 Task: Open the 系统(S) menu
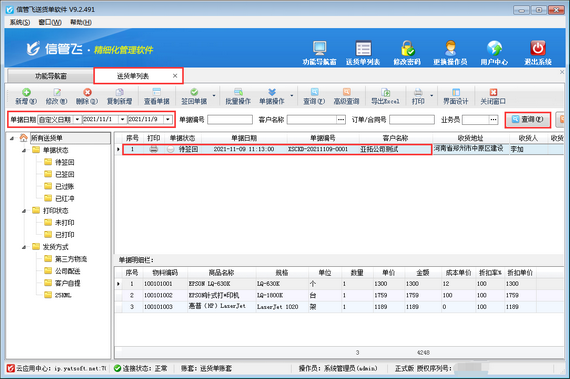point(20,23)
